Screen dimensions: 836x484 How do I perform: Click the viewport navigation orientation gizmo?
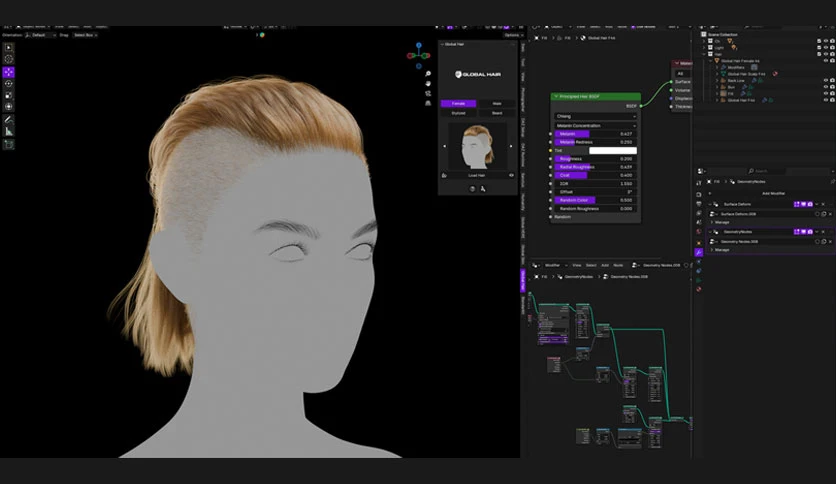[419, 55]
